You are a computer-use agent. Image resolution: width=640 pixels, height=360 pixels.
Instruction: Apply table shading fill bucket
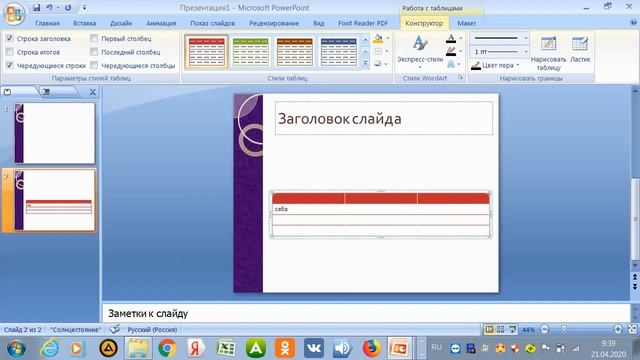(378, 39)
